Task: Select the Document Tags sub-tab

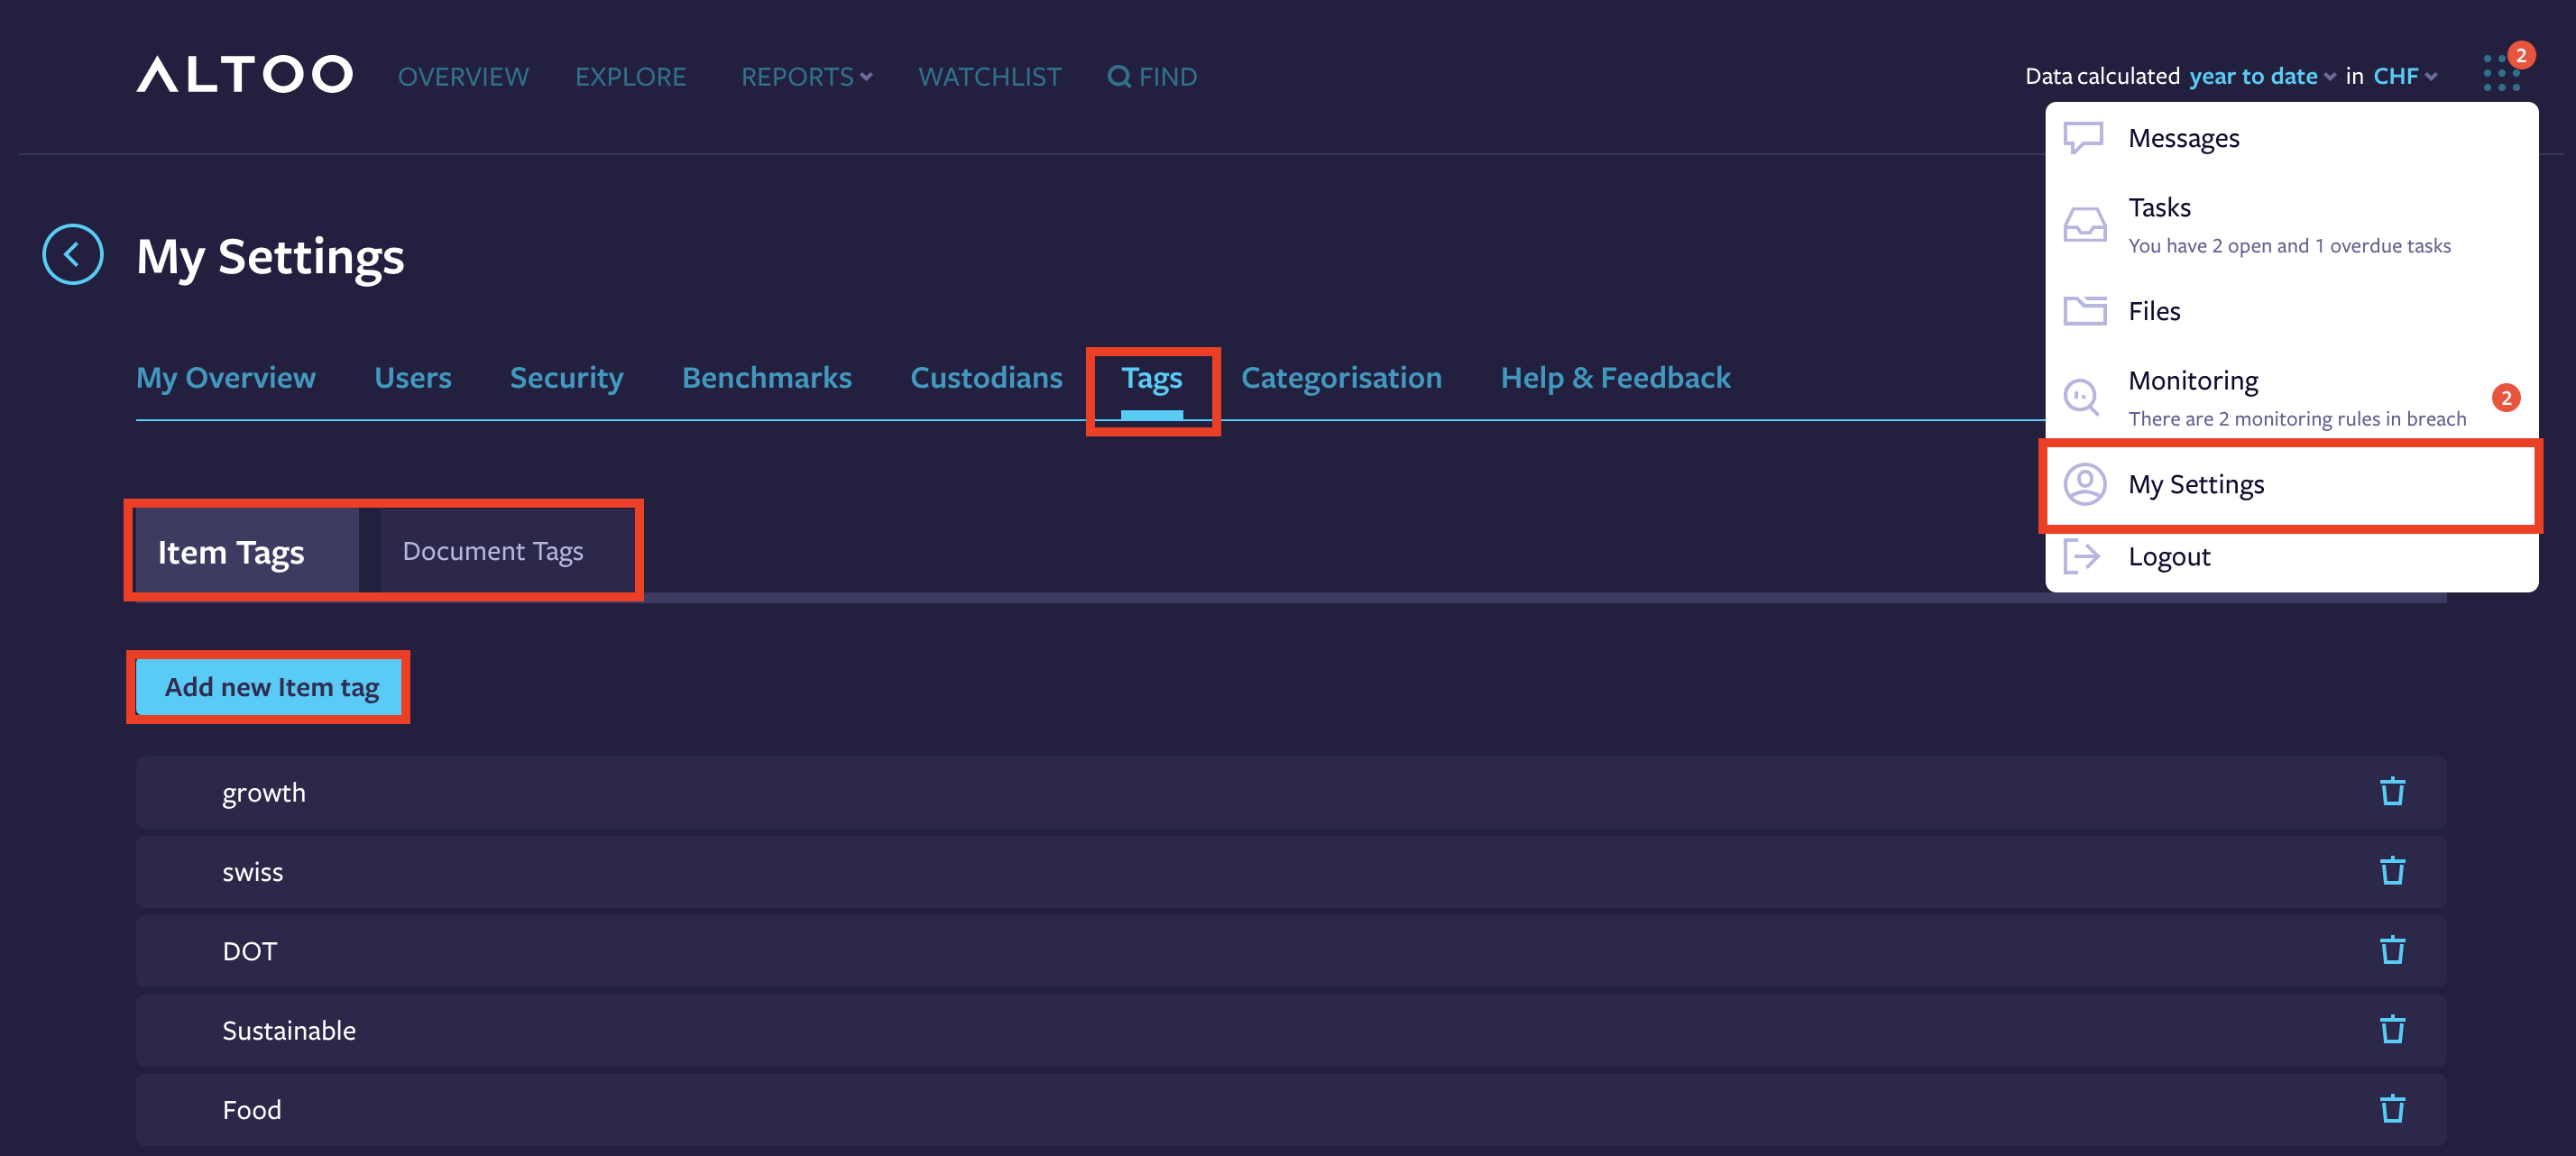Action: point(507,551)
